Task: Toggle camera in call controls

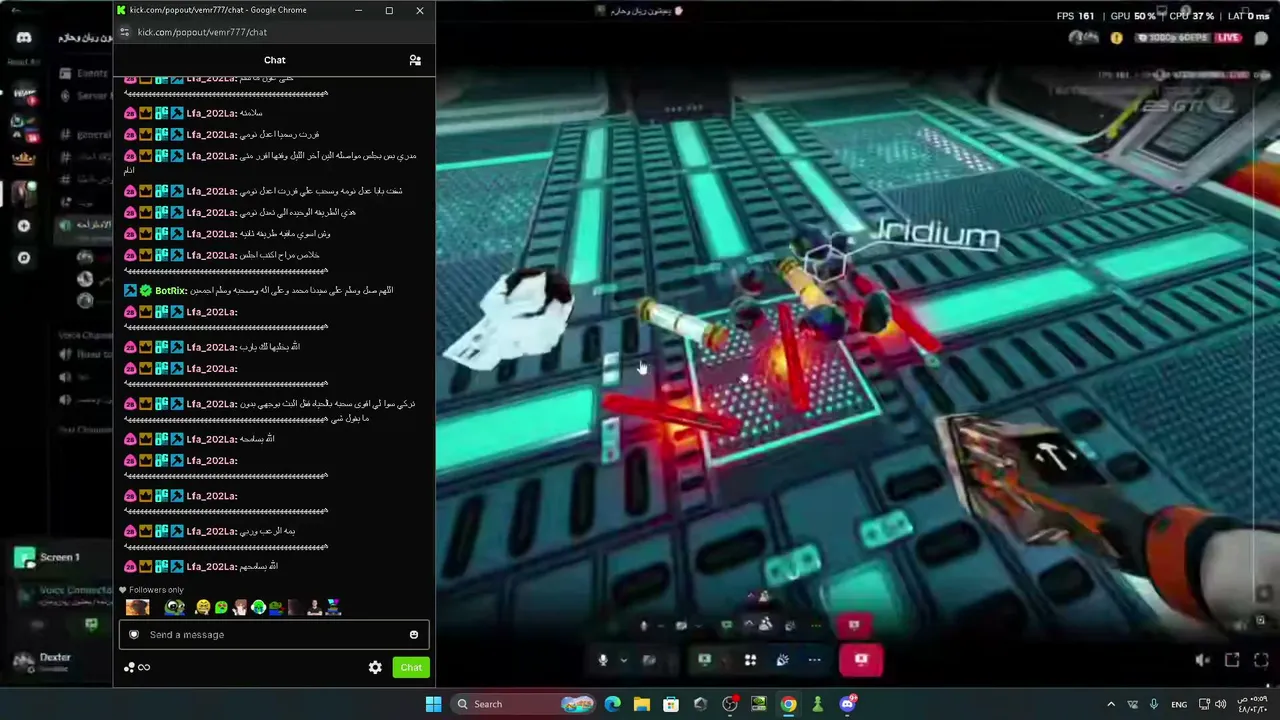Action: tap(649, 660)
